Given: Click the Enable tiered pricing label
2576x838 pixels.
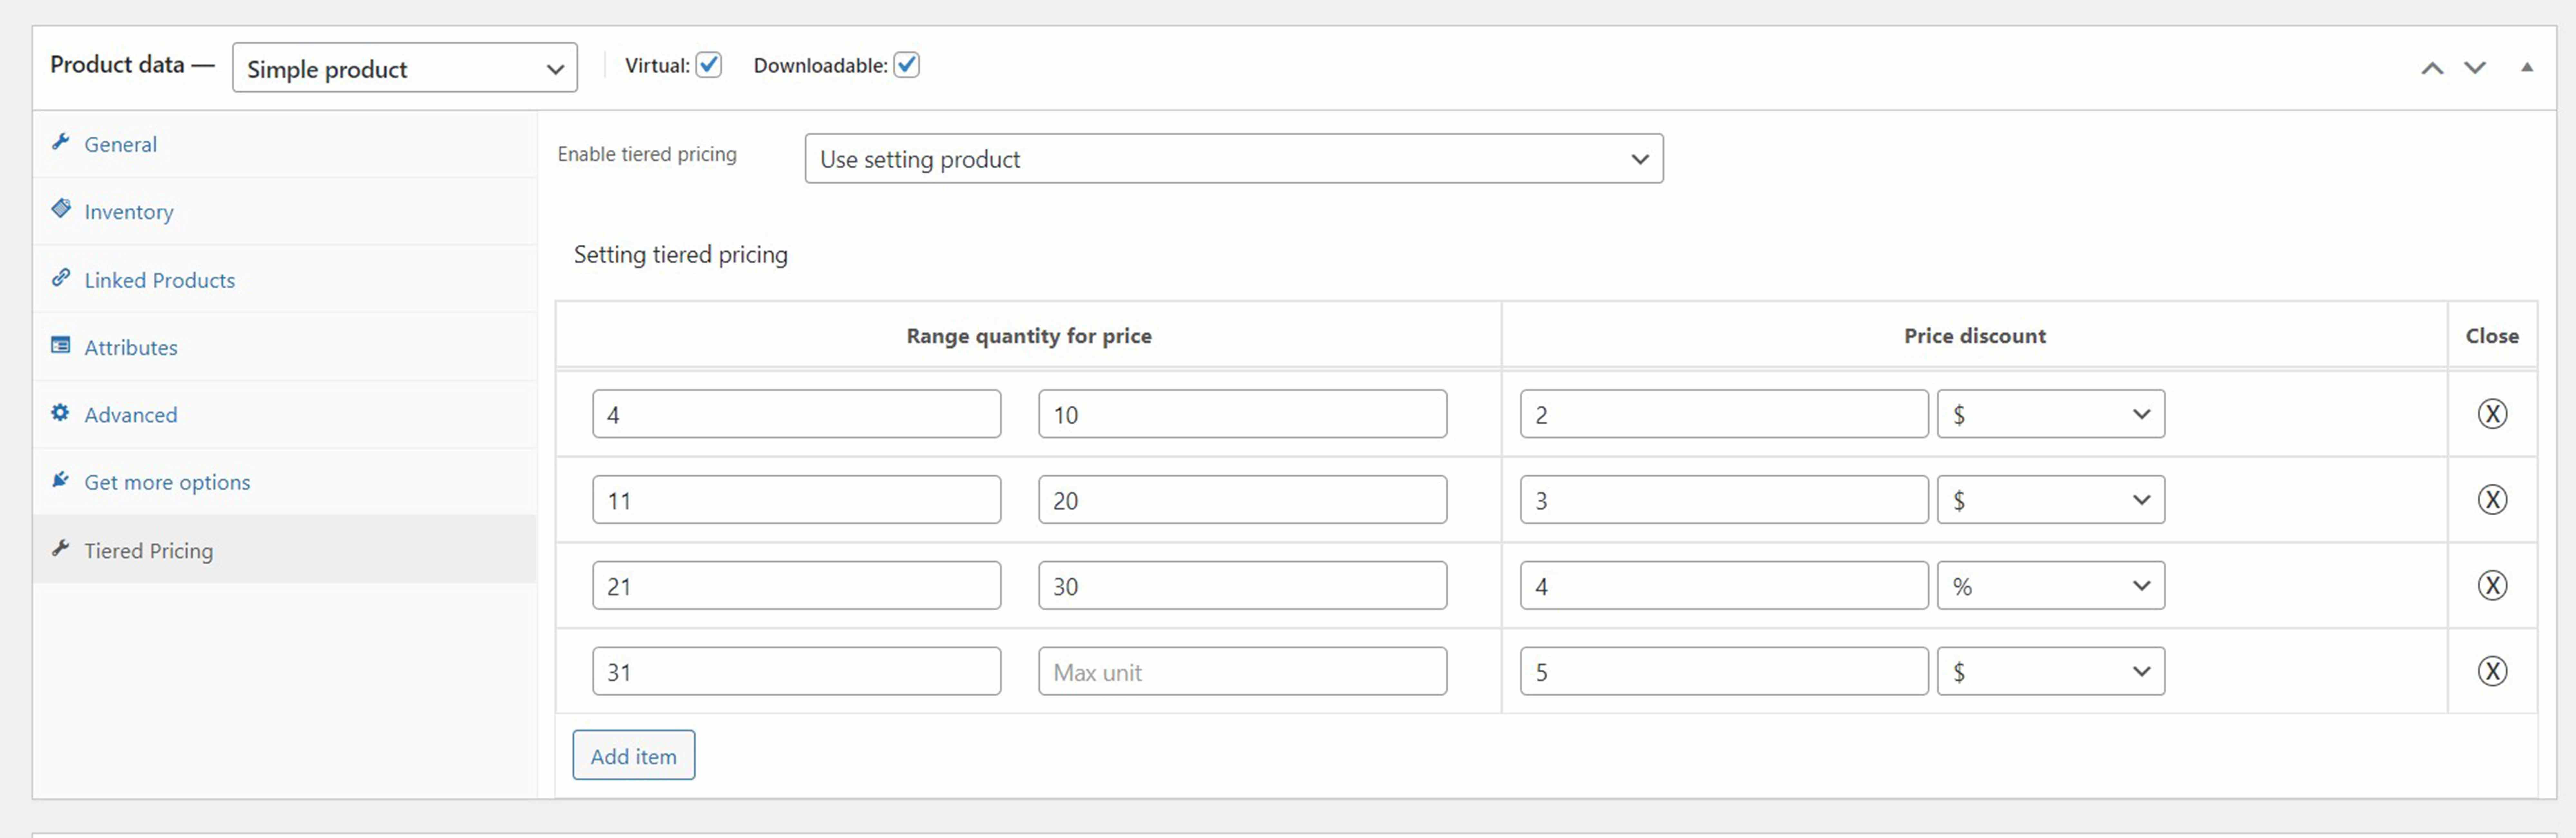Looking at the screenshot, I should pos(647,154).
